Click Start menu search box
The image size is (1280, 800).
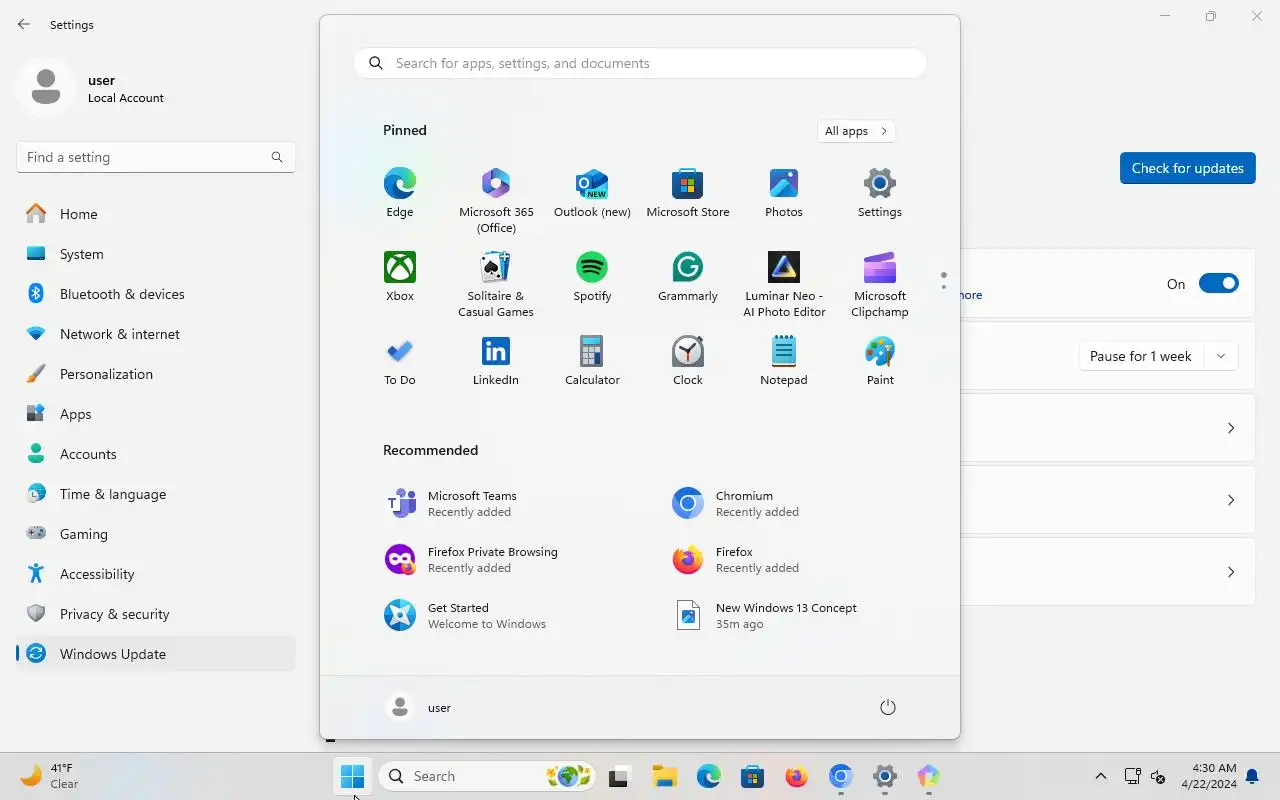[640, 63]
